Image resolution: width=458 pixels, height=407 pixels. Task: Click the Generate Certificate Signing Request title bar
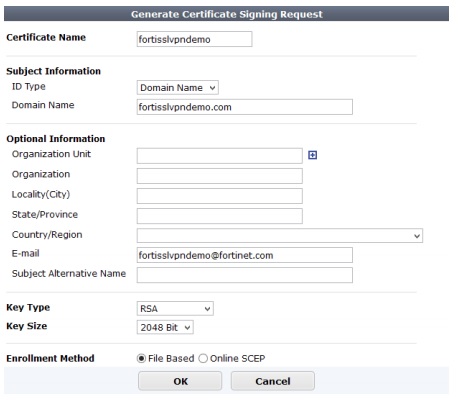(x=226, y=14)
